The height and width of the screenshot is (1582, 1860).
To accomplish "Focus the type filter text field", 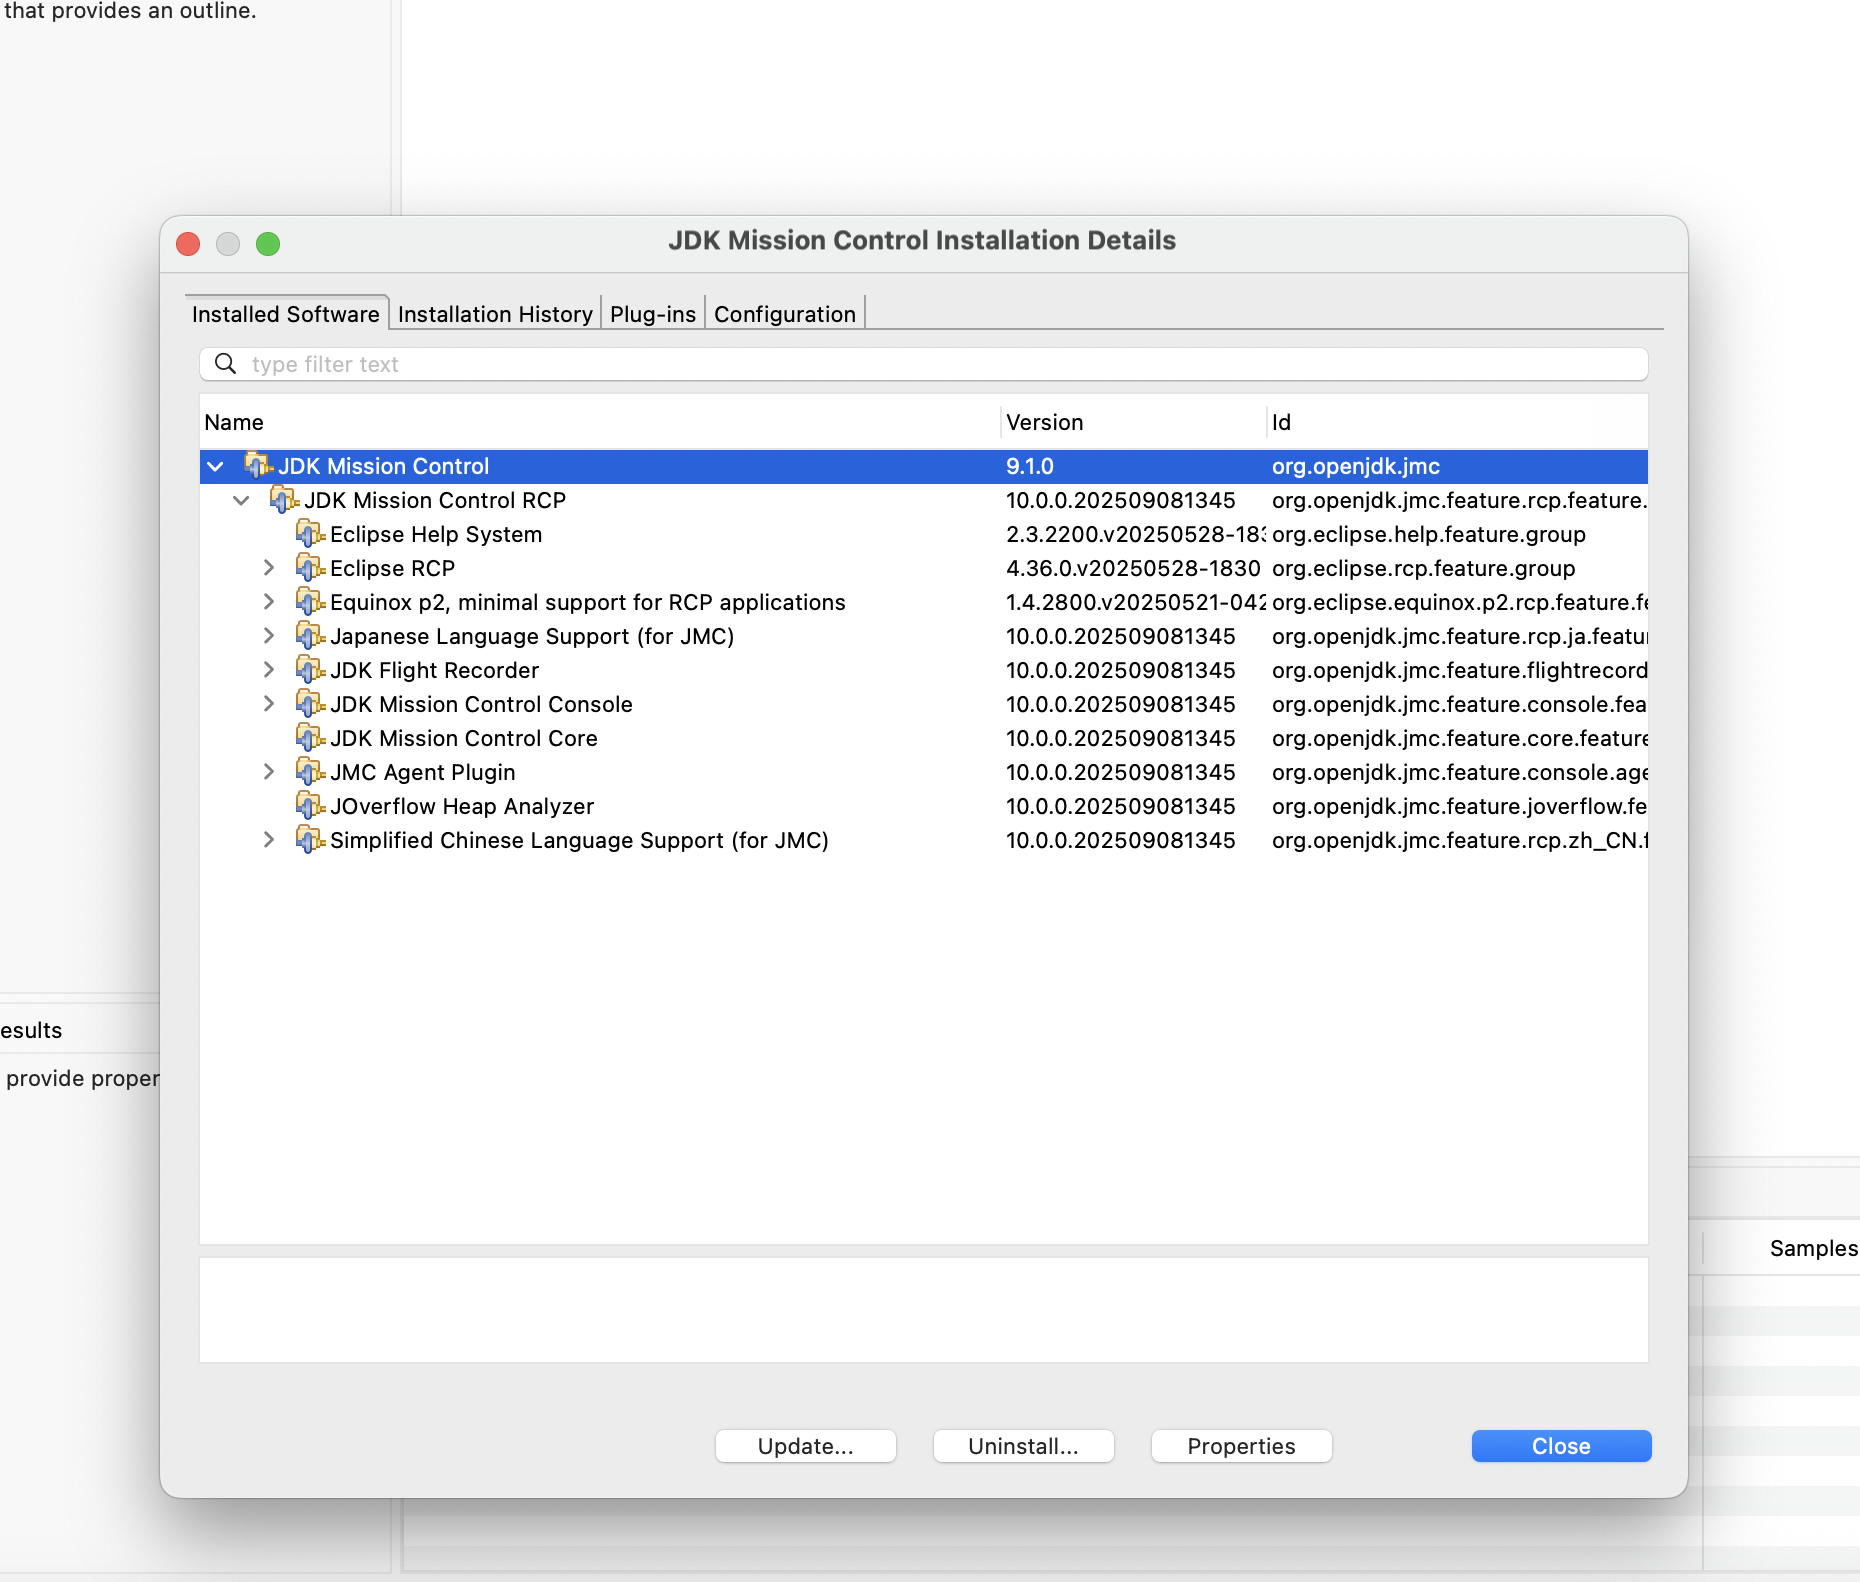I will (924, 364).
